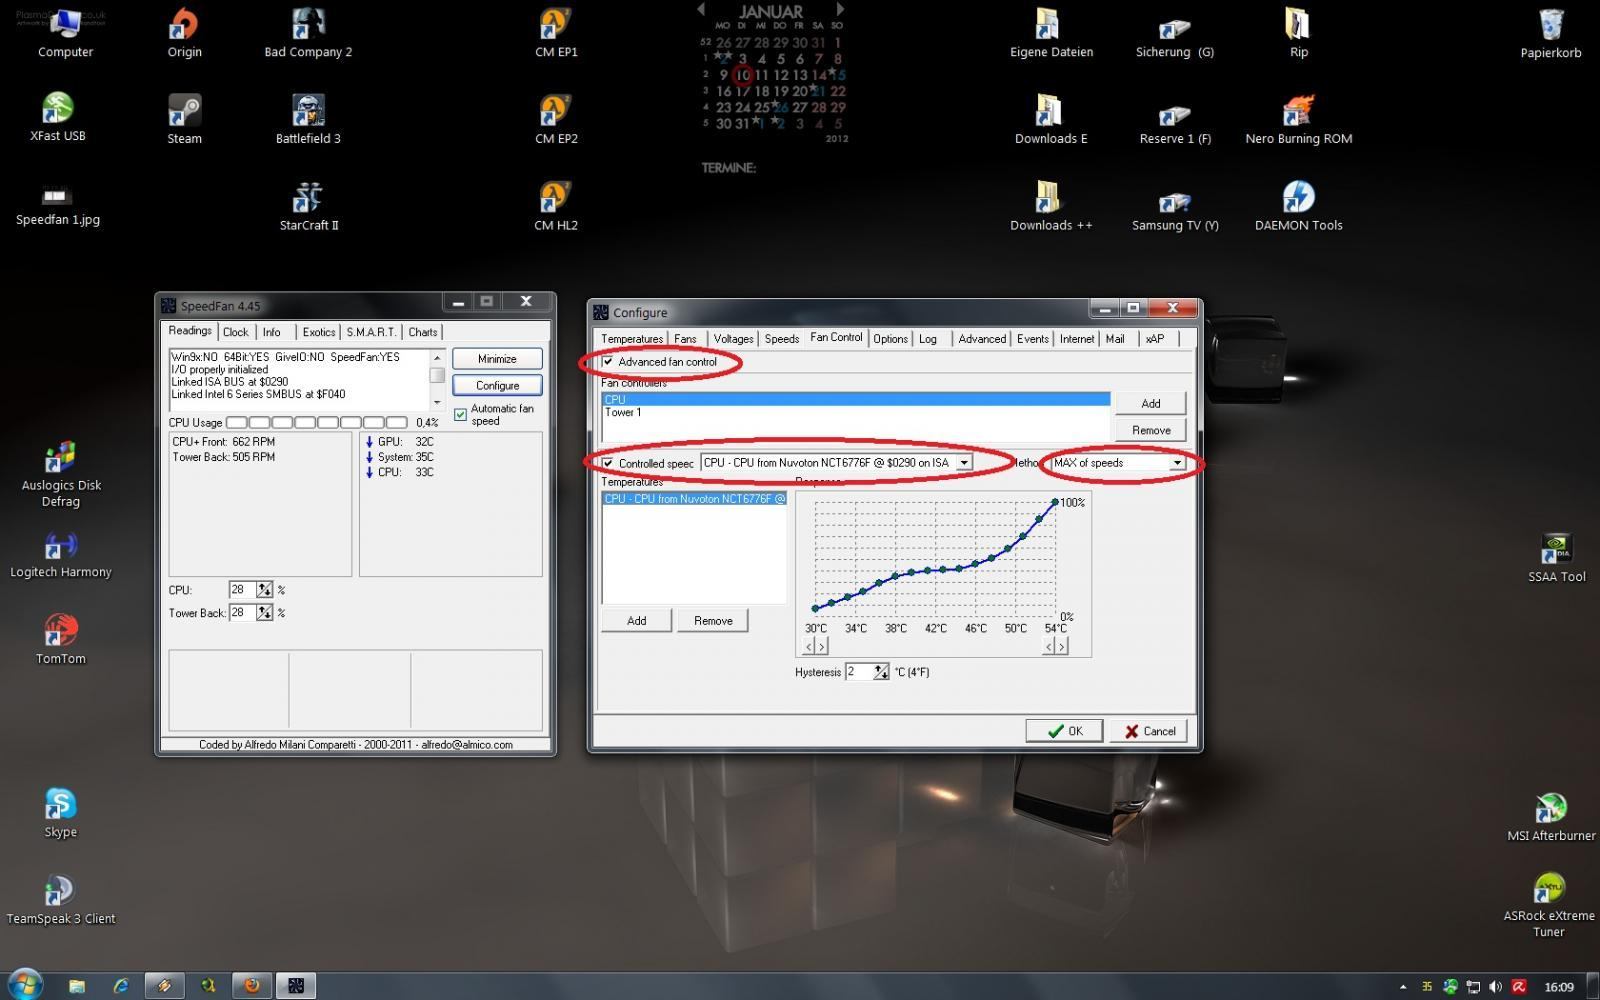Launch DAEMON Tools shortcut
Viewport: 1600px width, 1000px height.
pyautogui.click(x=1298, y=206)
